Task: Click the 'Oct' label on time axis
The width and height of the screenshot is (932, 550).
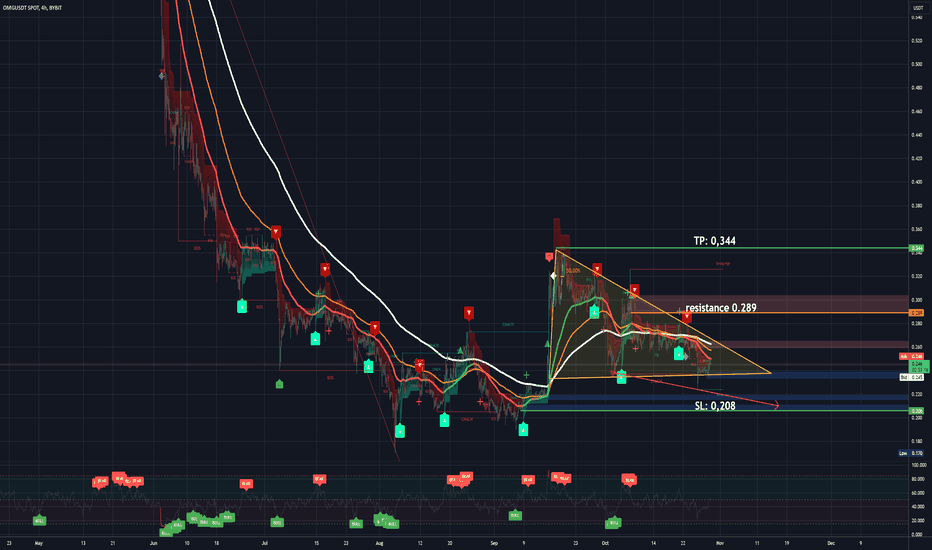Action: (x=605, y=543)
